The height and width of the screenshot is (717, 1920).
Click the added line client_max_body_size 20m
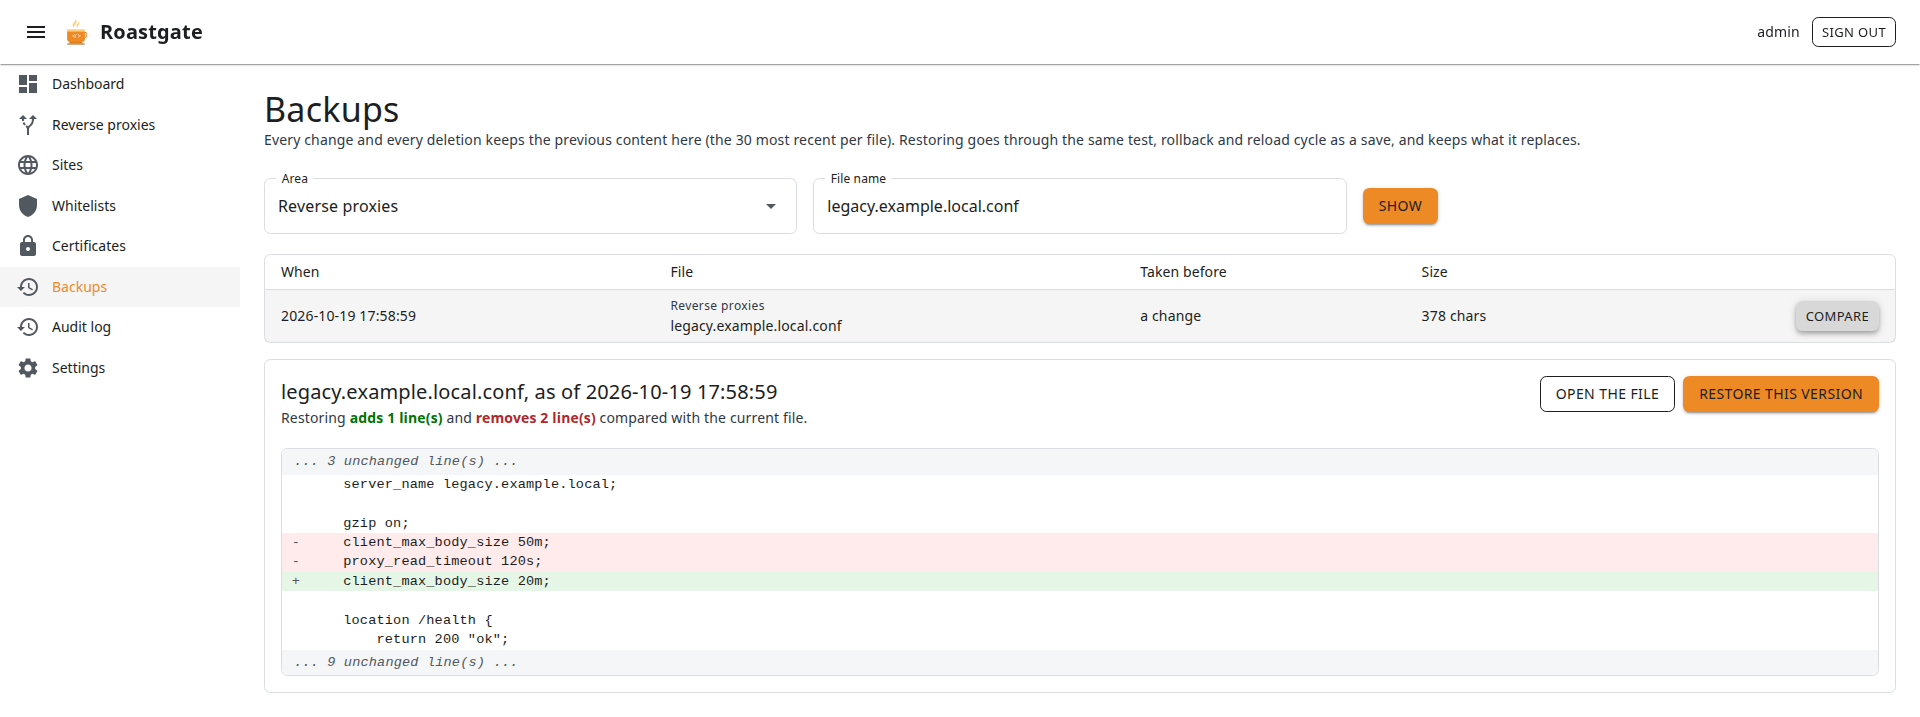(x=1080, y=581)
